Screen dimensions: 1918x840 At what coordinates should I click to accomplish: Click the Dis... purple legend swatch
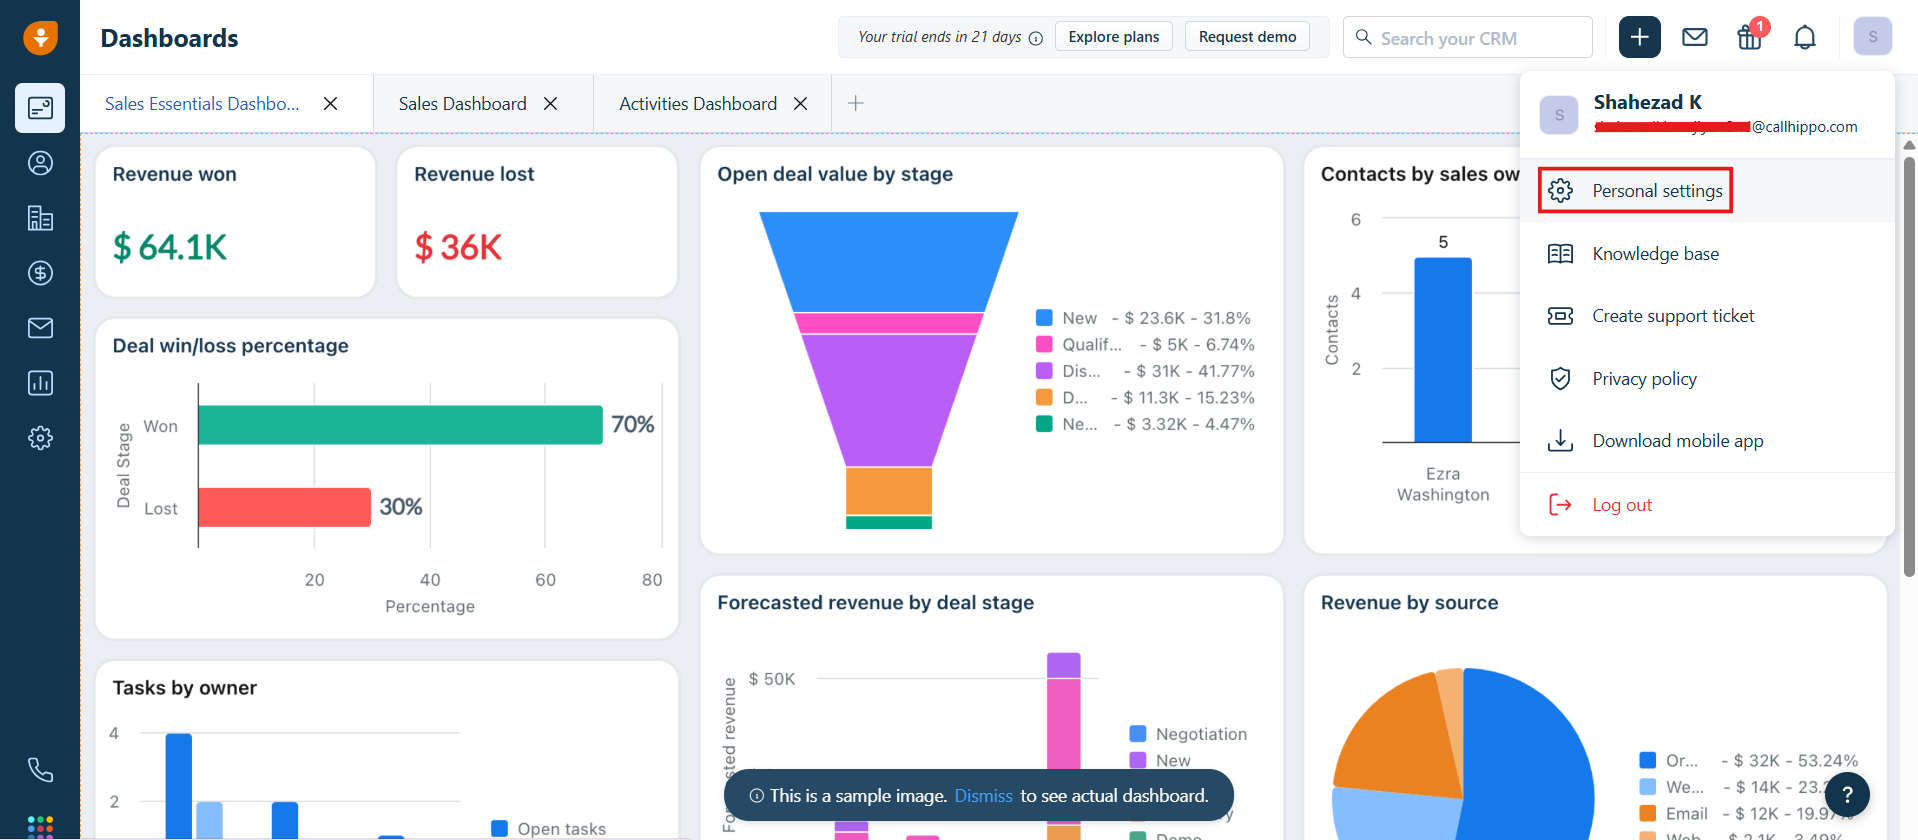coord(1044,371)
